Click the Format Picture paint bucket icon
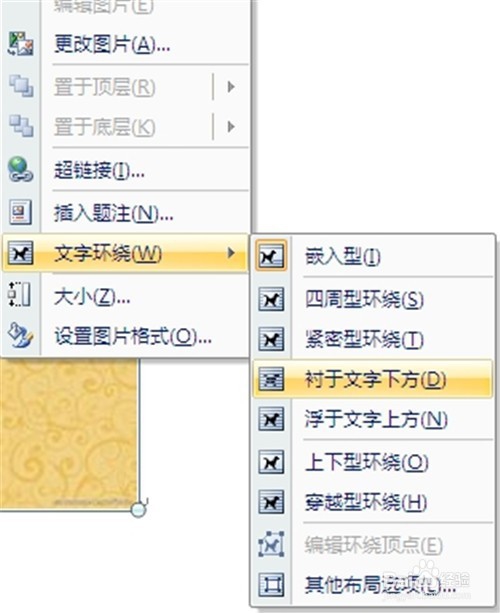 tap(20, 335)
